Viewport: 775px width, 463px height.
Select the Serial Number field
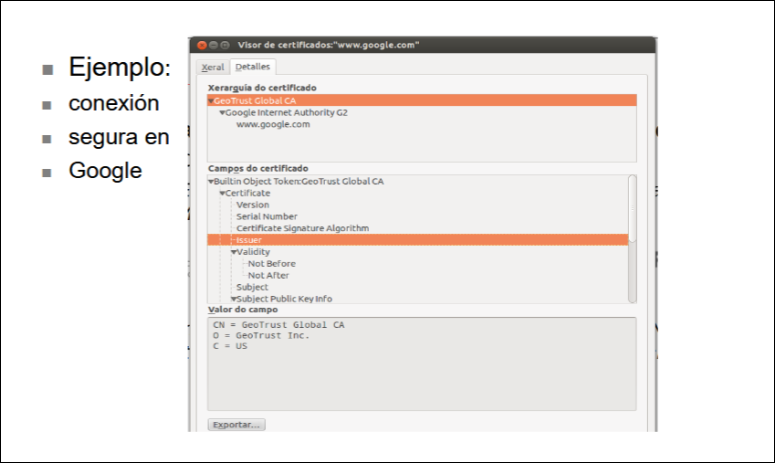coord(266,216)
